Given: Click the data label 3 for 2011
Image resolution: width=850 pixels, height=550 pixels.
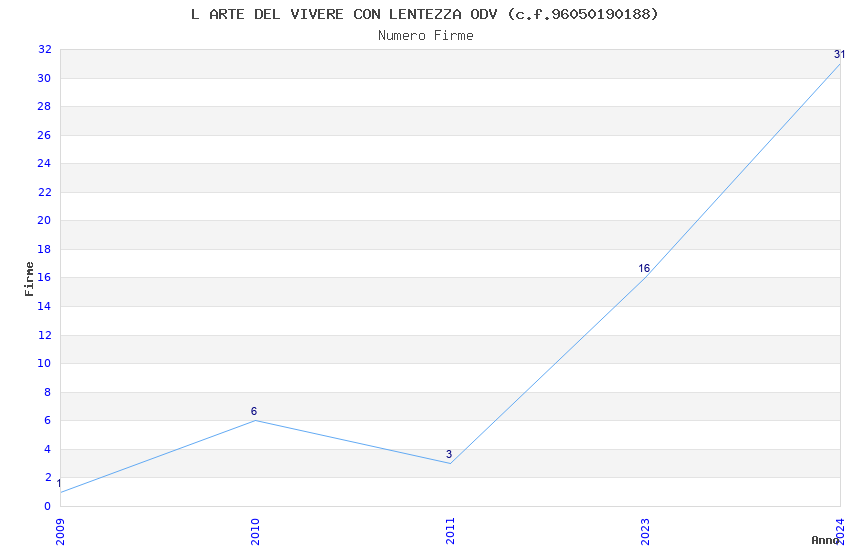Looking at the screenshot, I should coord(449,454).
